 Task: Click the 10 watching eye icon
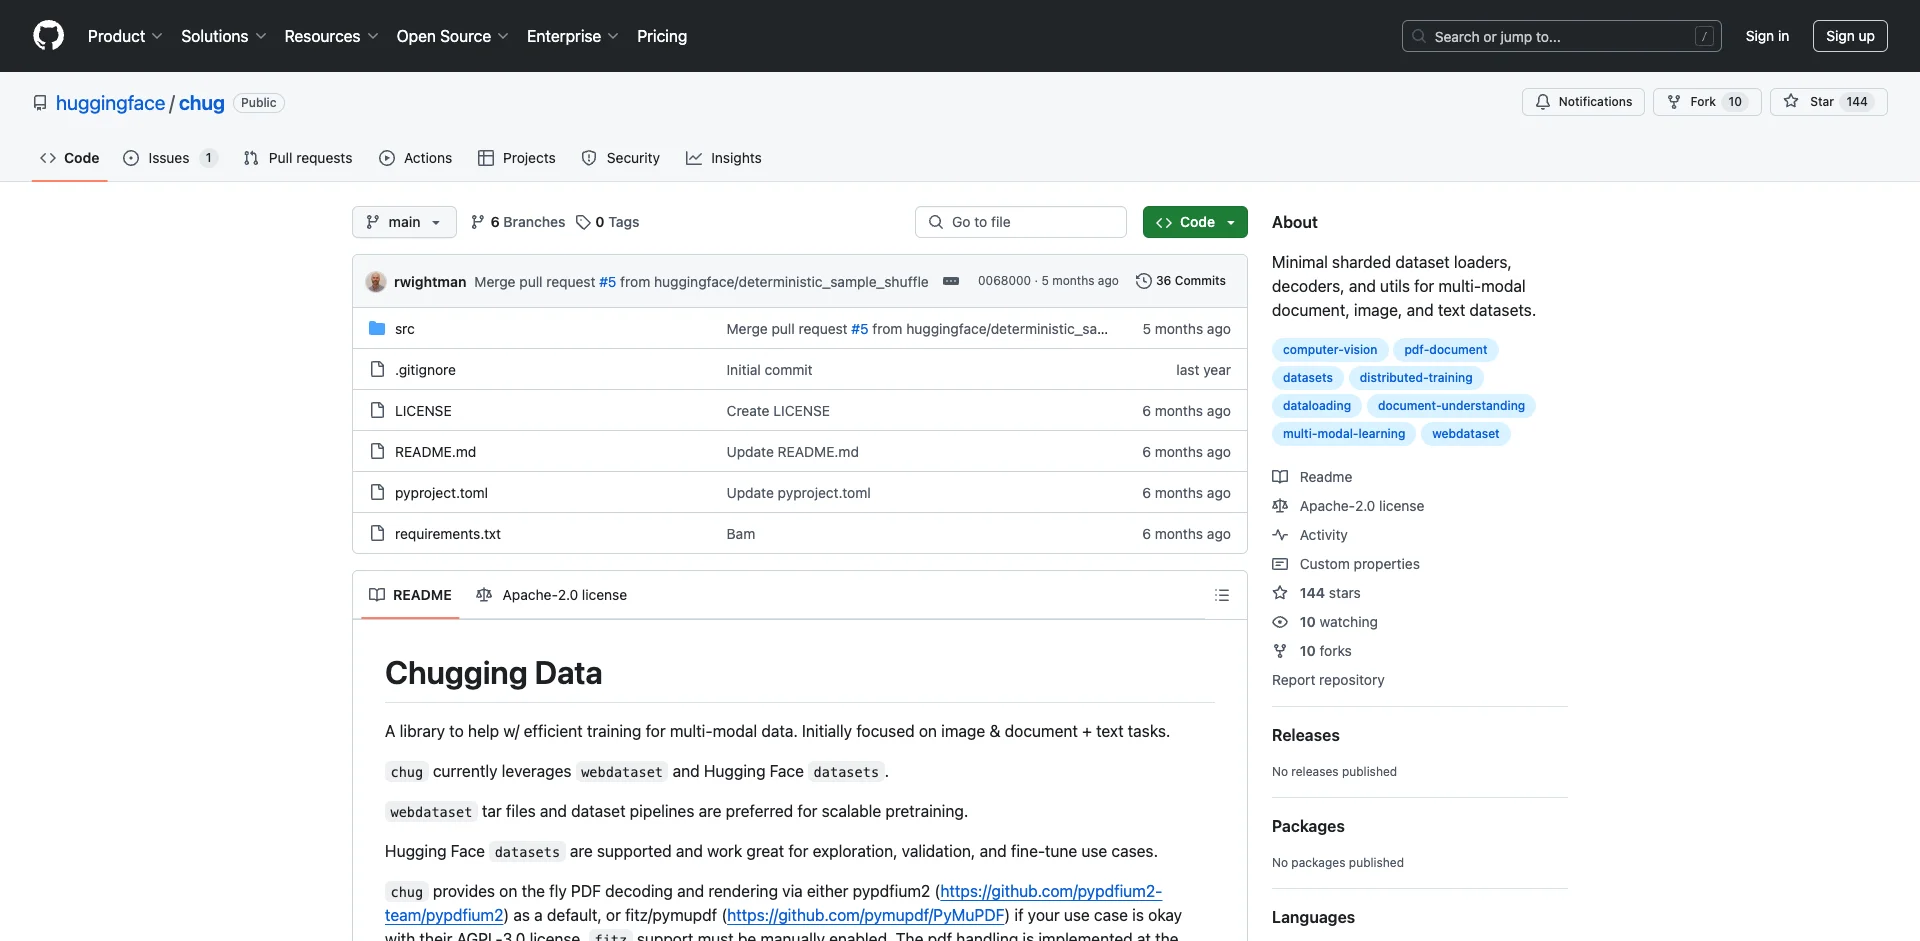(x=1280, y=622)
